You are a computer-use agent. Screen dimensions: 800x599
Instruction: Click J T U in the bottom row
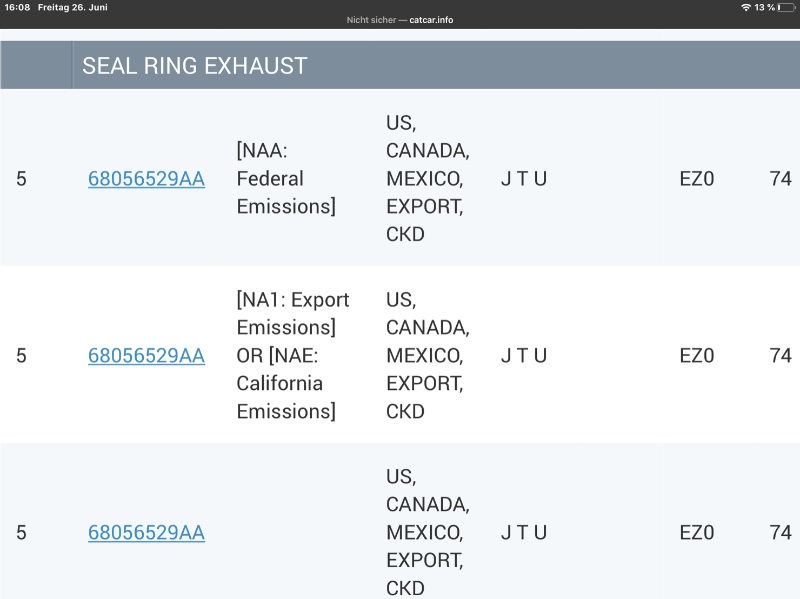pyautogui.click(x=524, y=533)
